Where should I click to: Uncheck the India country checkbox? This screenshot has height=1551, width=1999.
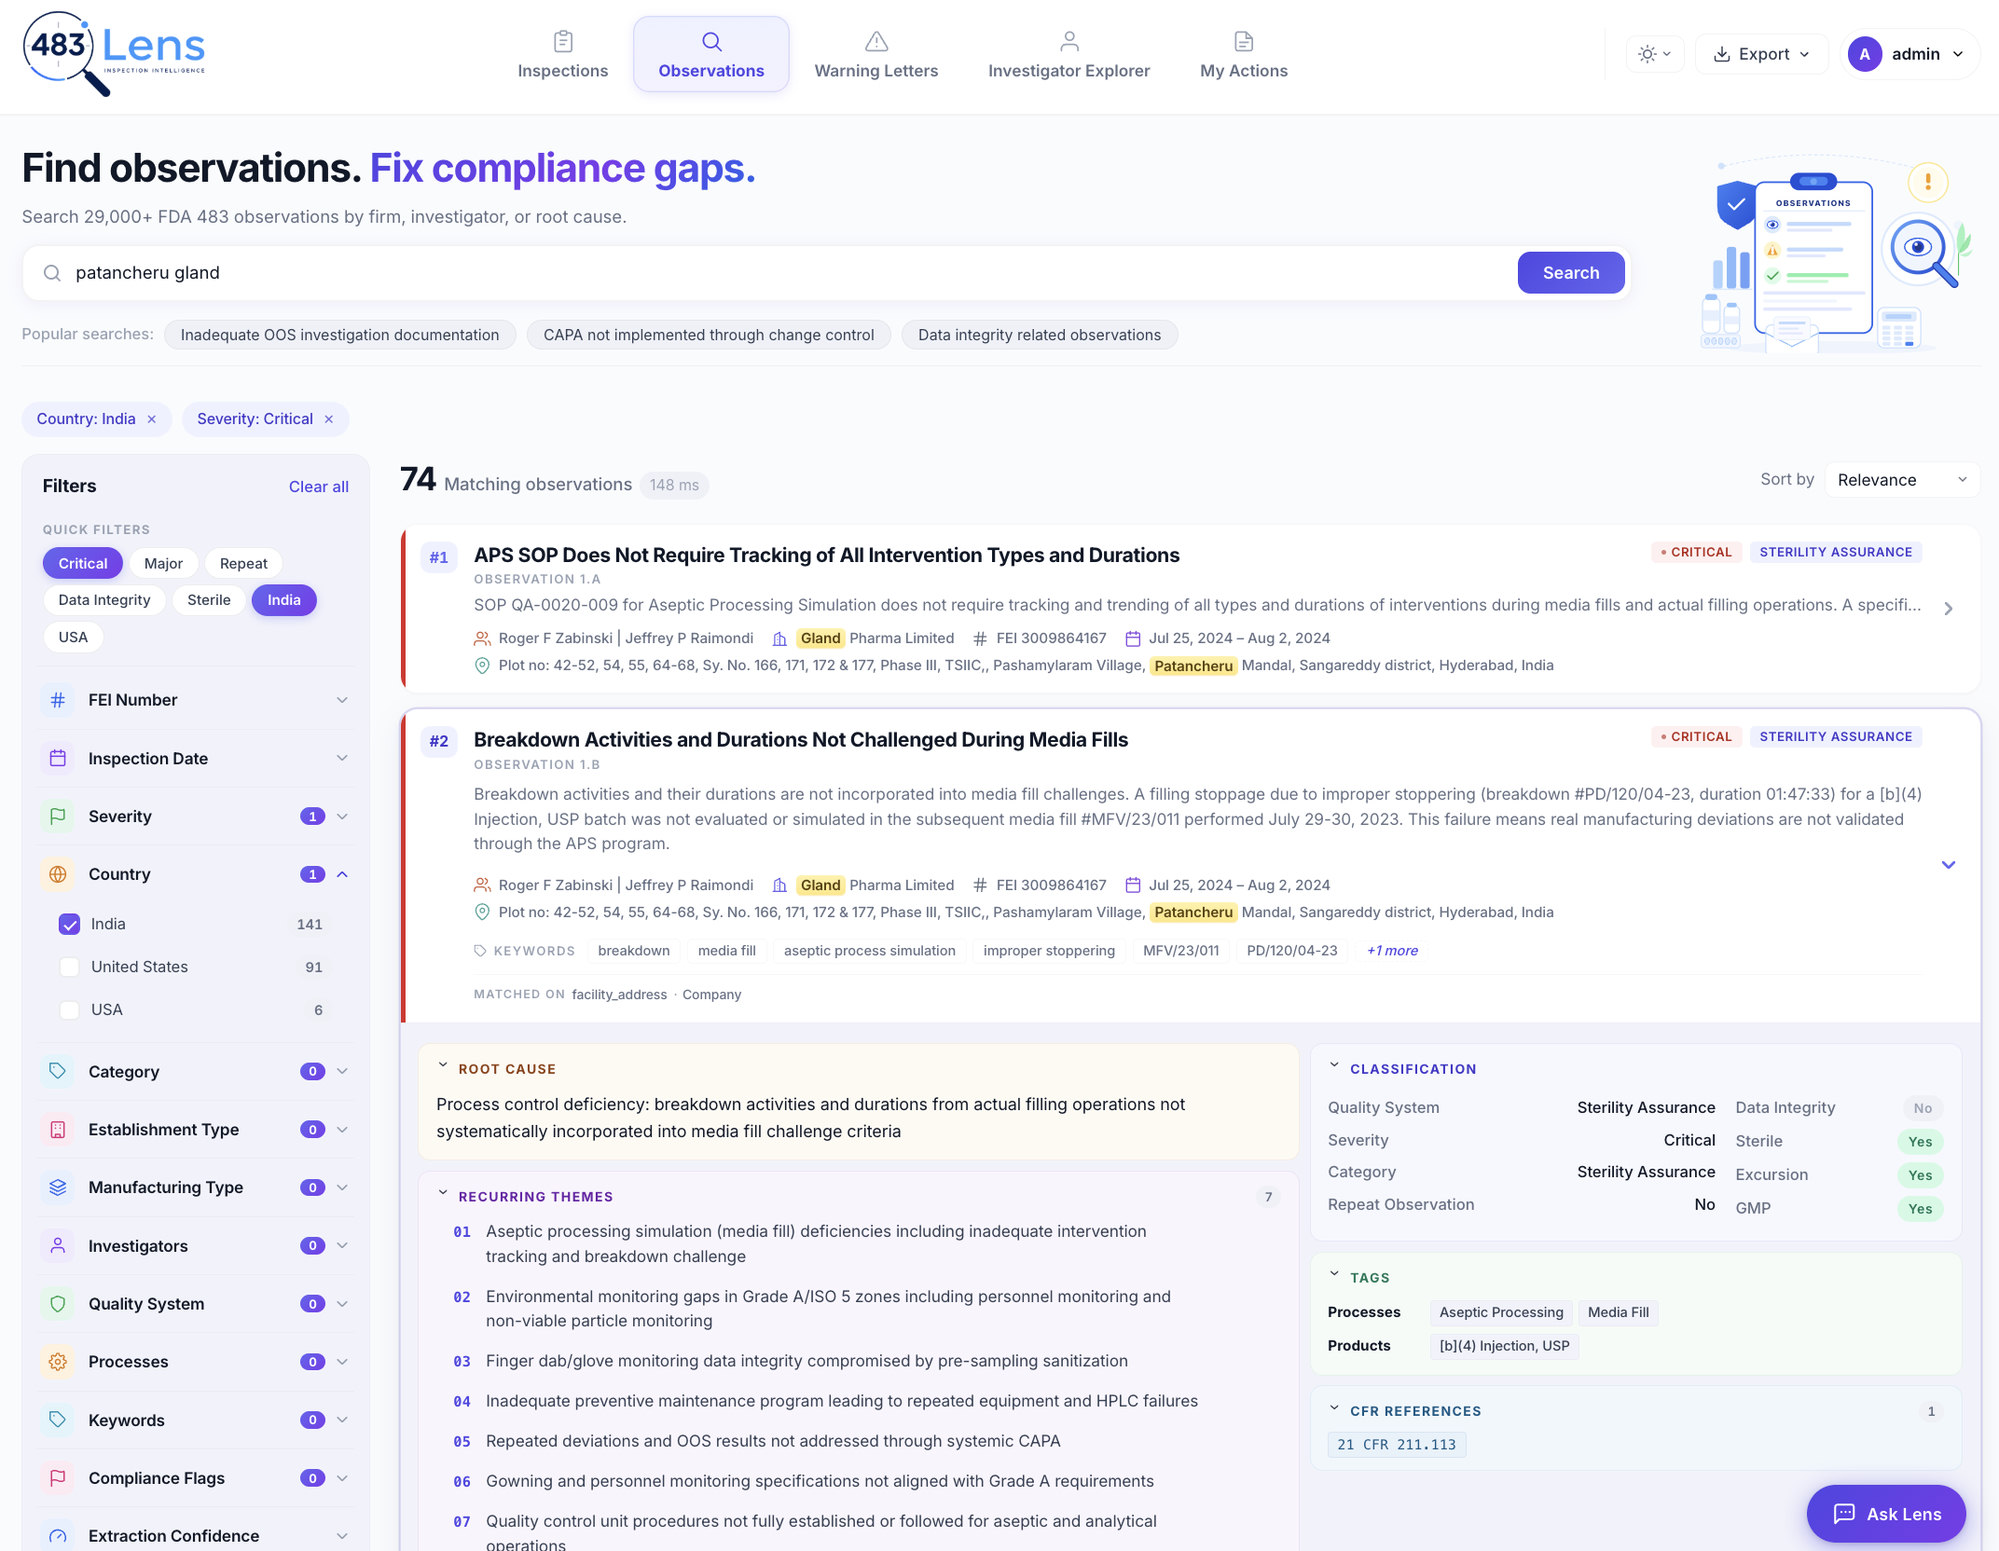69,924
